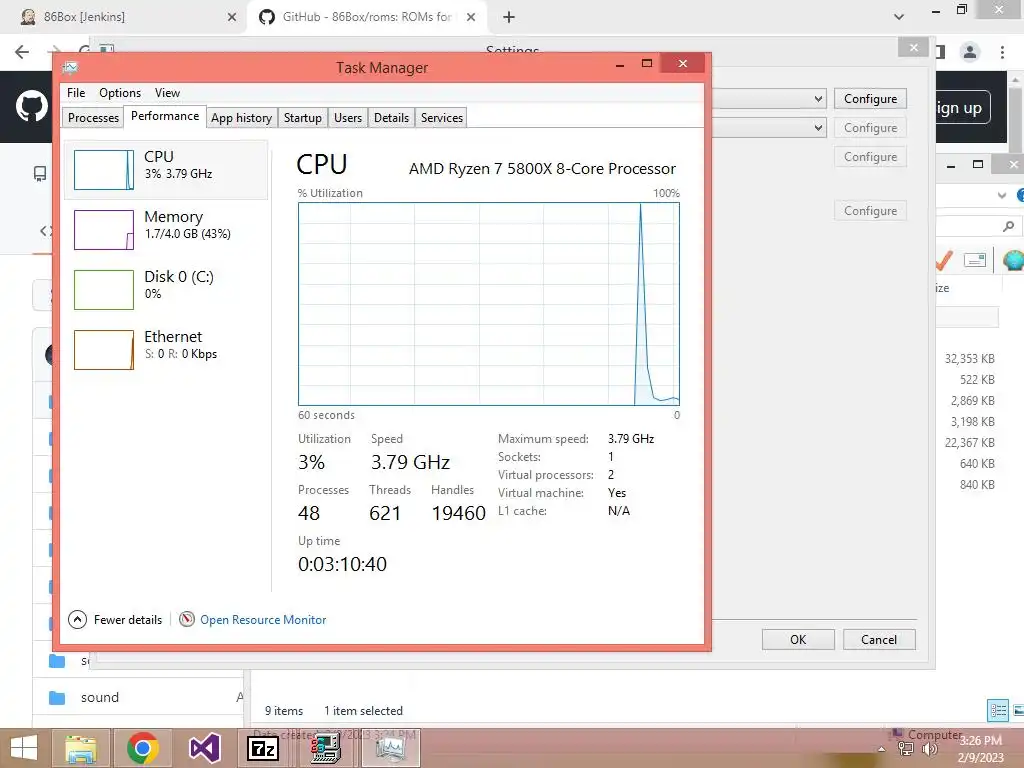Image resolution: width=1024 pixels, height=768 pixels.
Task: Click OK in the Settings dialog
Action: tap(798, 639)
